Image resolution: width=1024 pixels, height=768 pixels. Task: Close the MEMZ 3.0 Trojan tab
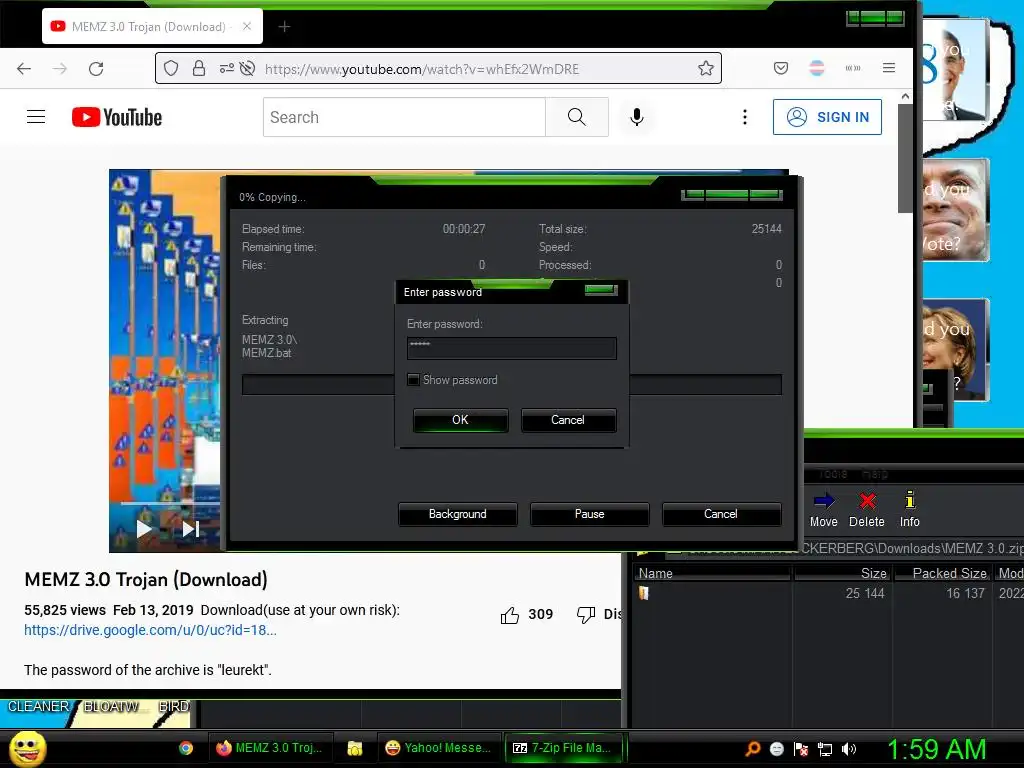(247, 27)
